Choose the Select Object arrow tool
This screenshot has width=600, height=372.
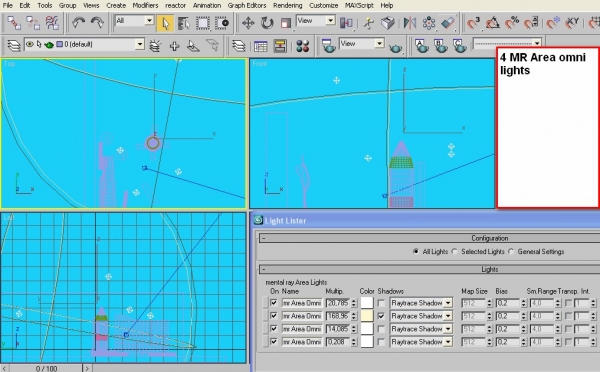pyautogui.click(x=165, y=23)
